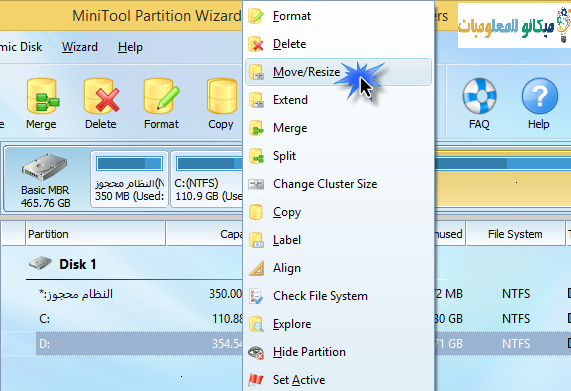Click the Merge icon in context menu
The height and width of the screenshot is (391, 571).
click(256, 128)
